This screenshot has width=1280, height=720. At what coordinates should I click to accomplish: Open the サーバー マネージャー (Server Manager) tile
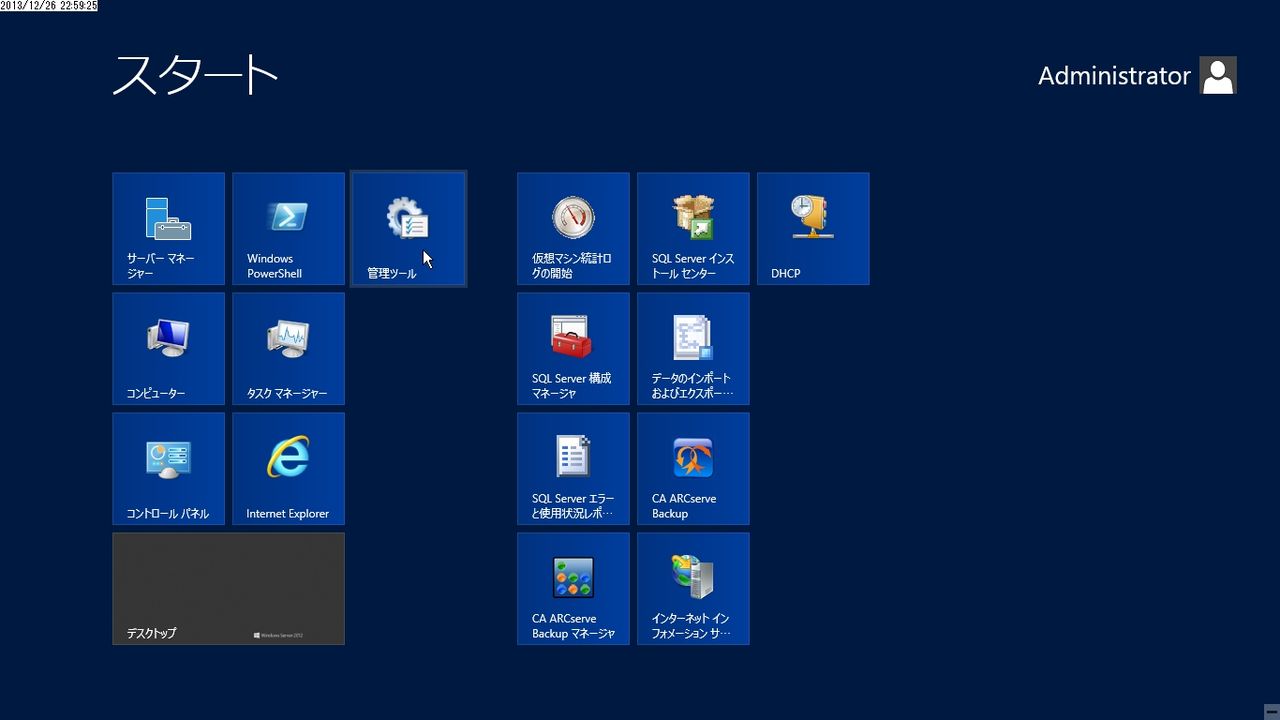pos(169,229)
